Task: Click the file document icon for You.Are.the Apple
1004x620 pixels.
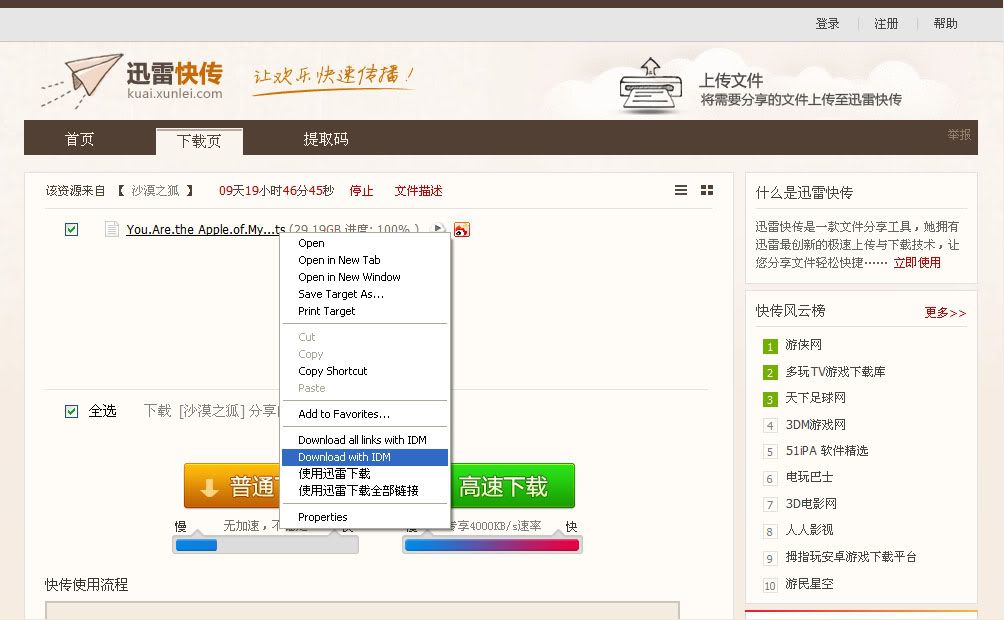Action: 111,229
